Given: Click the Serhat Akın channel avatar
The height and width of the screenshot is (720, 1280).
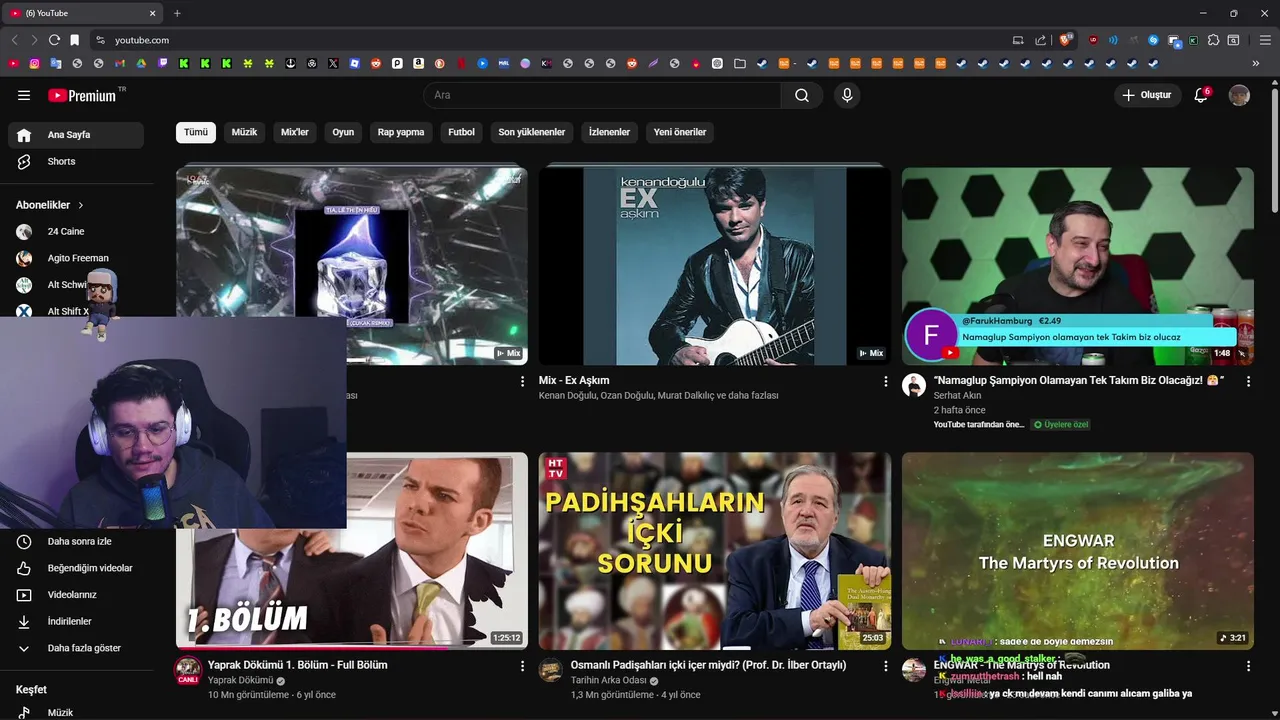Looking at the screenshot, I should click(914, 385).
